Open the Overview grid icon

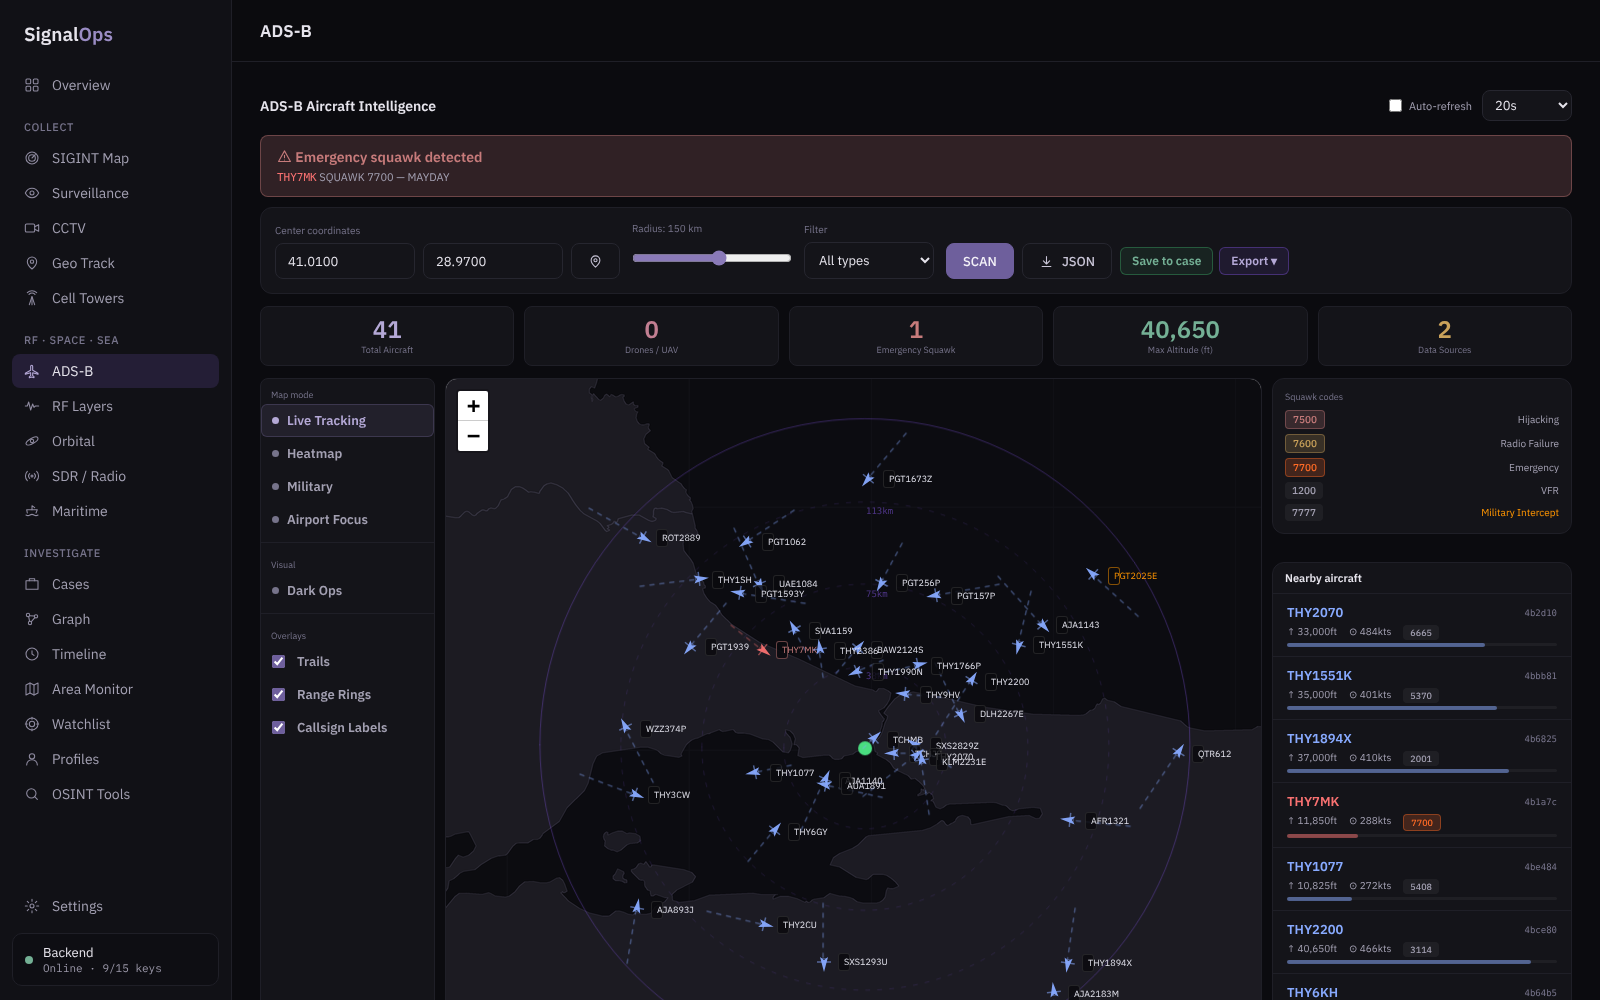click(x=32, y=85)
